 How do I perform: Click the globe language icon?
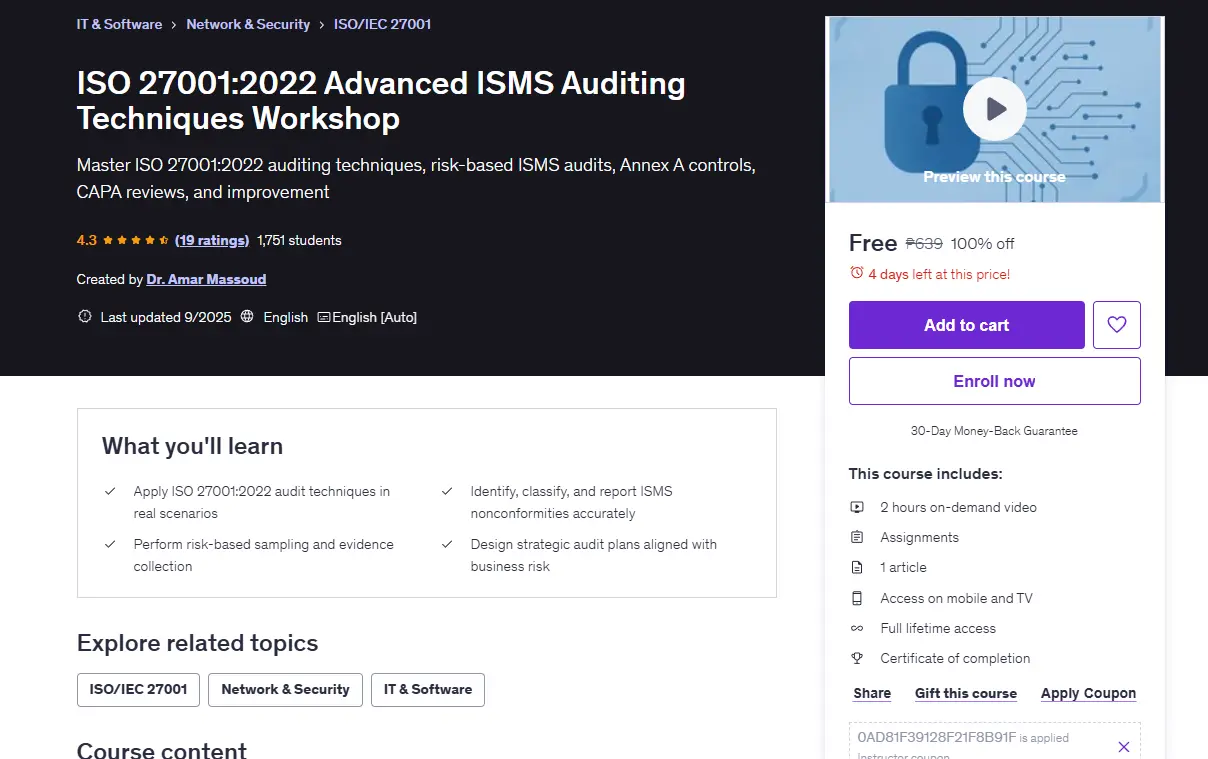click(247, 317)
